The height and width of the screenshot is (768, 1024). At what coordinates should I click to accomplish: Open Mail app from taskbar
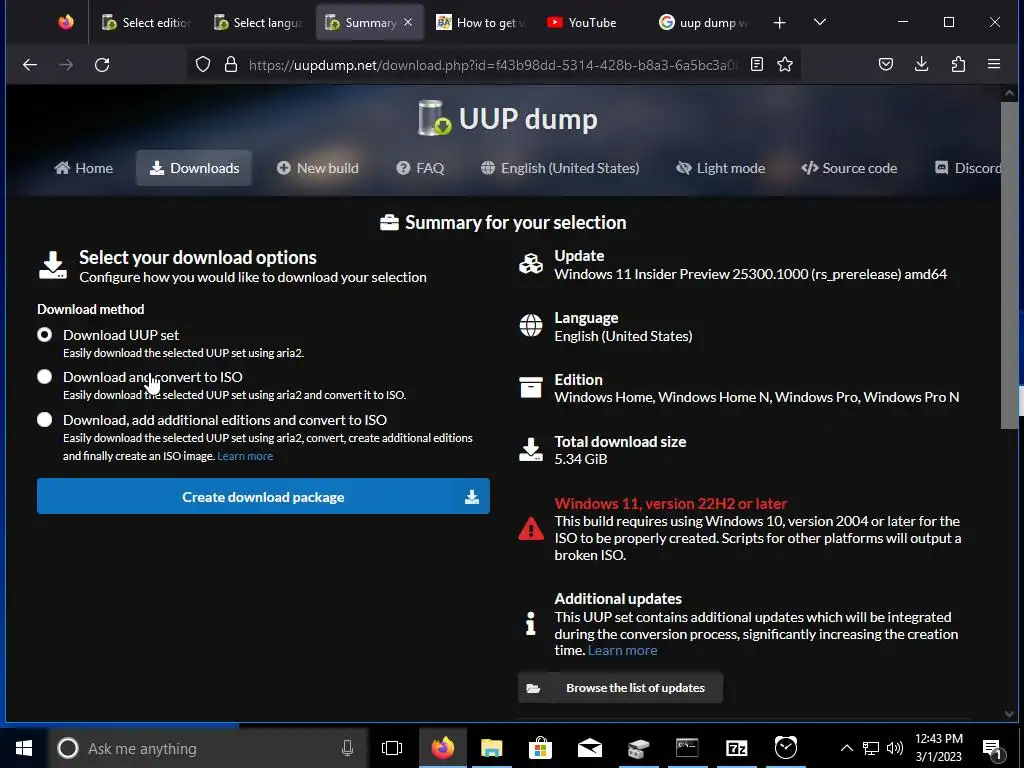tap(590, 748)
